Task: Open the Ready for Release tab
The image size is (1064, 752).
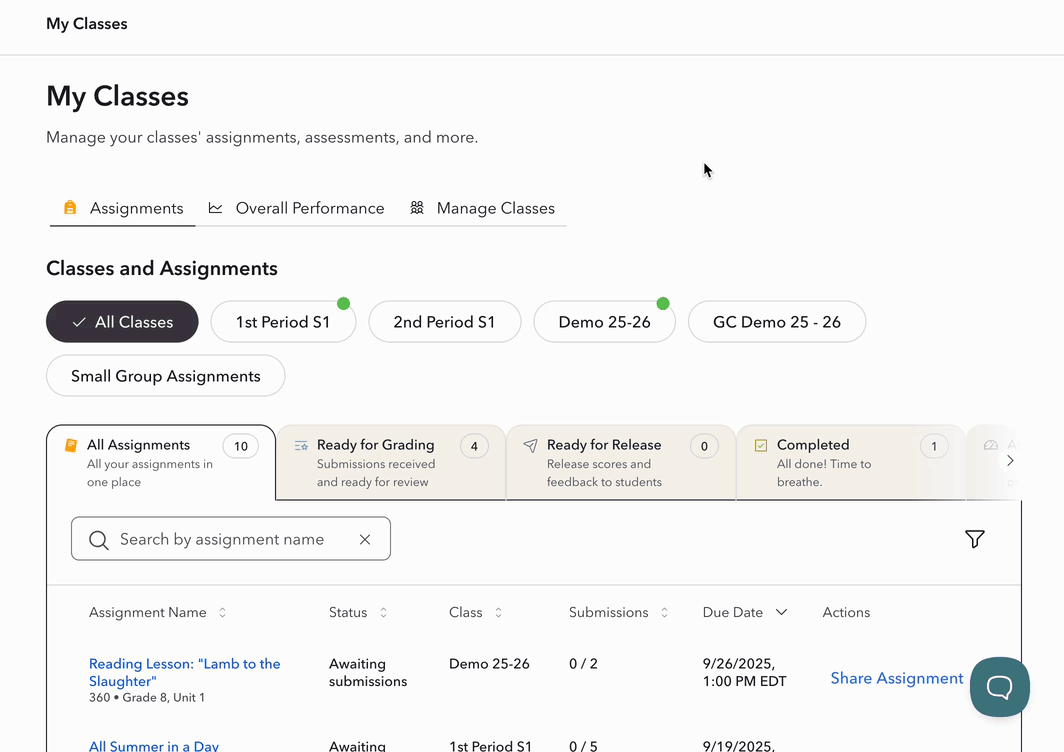Action: pos(621,462)
